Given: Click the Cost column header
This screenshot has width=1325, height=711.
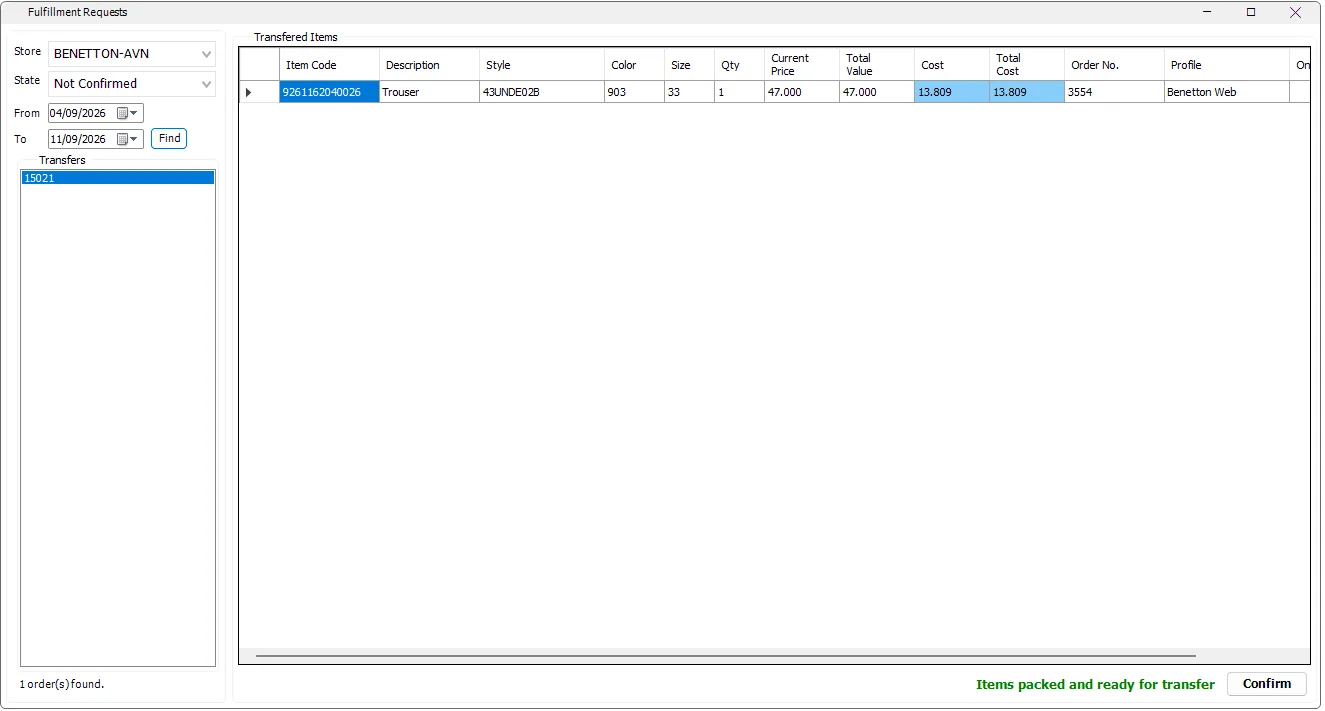Looking at the screenshot, I should (952, 65).
